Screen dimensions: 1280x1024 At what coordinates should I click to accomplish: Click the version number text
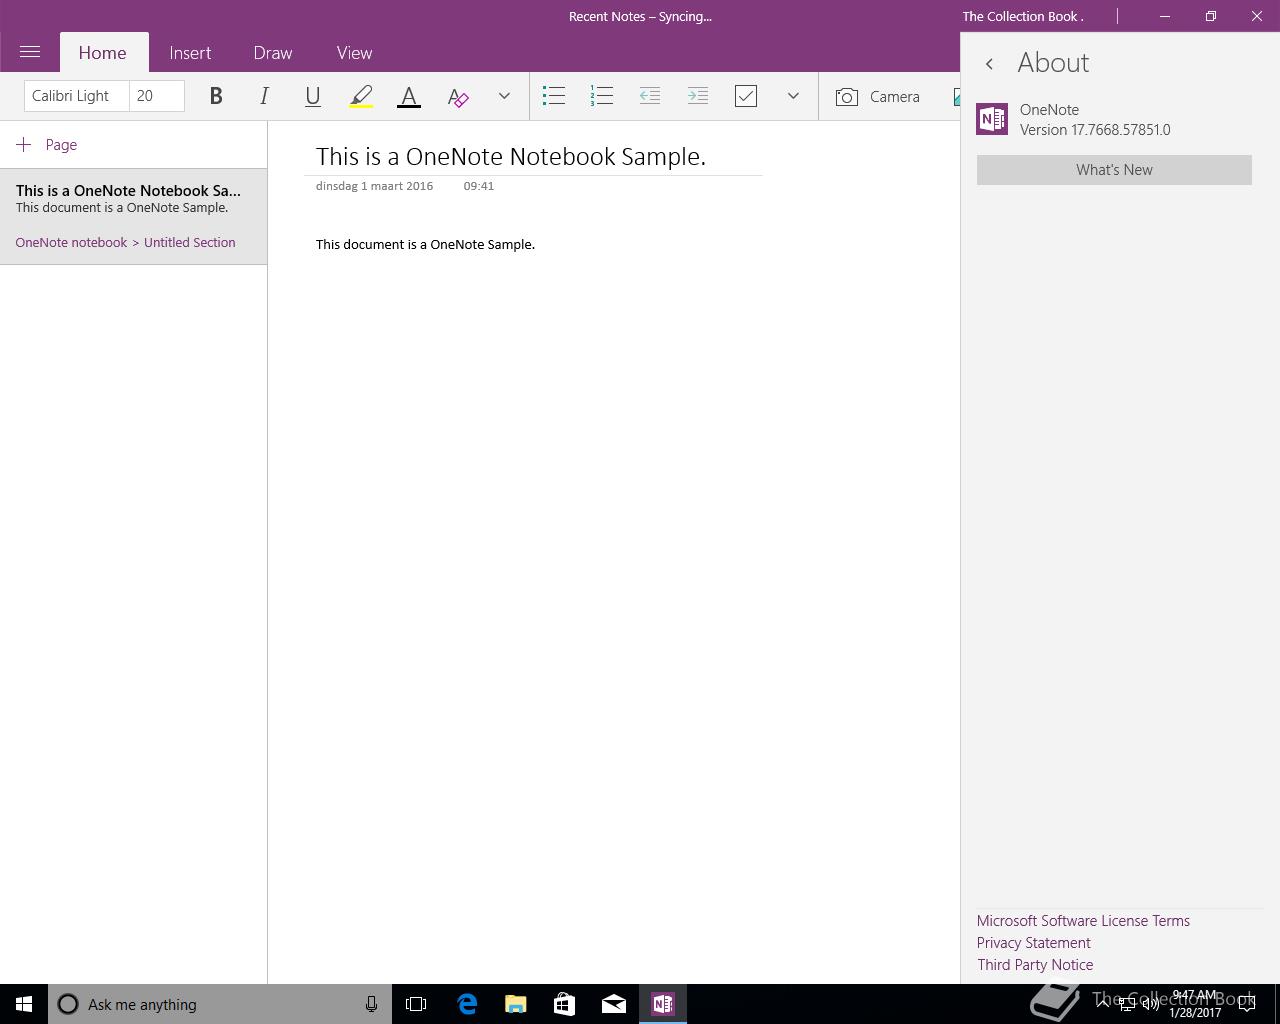coord(1095,130)
